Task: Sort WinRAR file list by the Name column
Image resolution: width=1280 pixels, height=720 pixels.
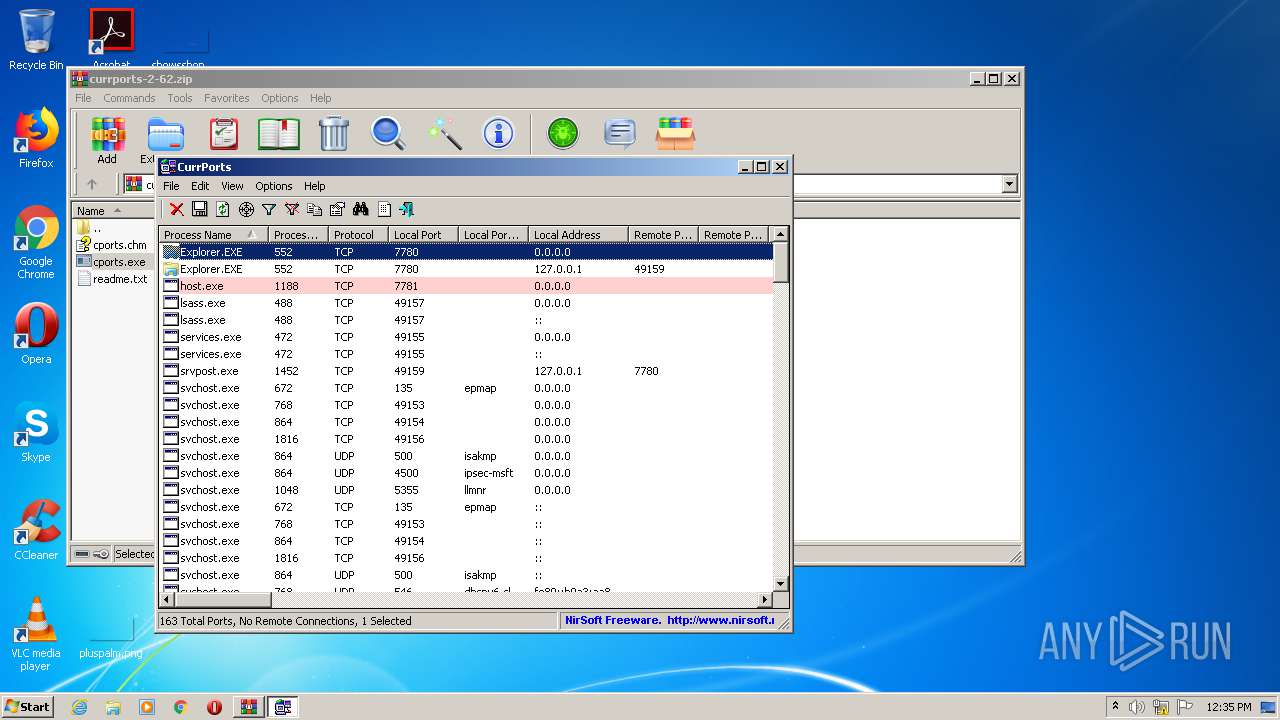Action: [x=112, y=211]
